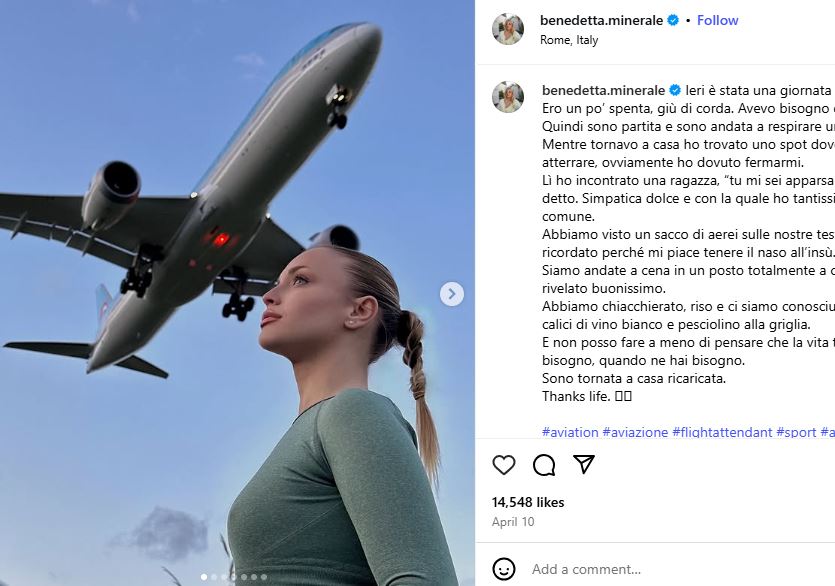This screenshot has width=835, height=586.
Task: Open the Rome, Italy location link
Action: pyautogui.click(x=569, y=40)
